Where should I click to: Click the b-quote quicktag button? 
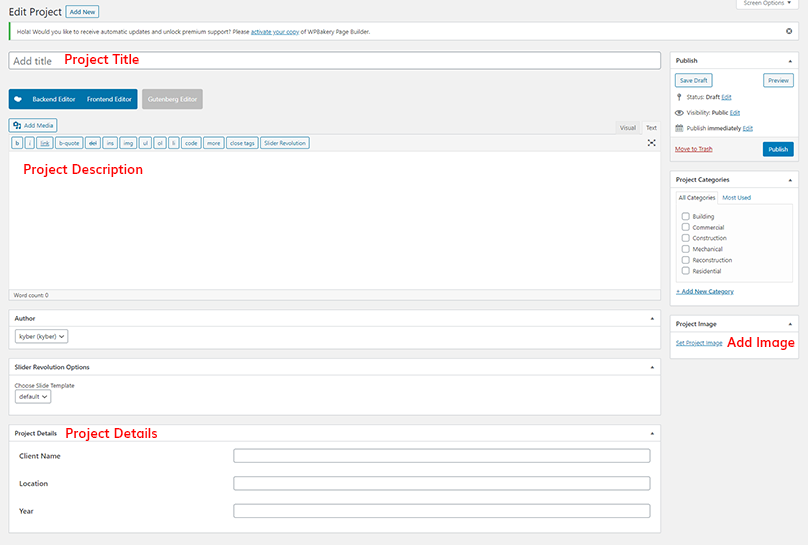pos(68,143)
